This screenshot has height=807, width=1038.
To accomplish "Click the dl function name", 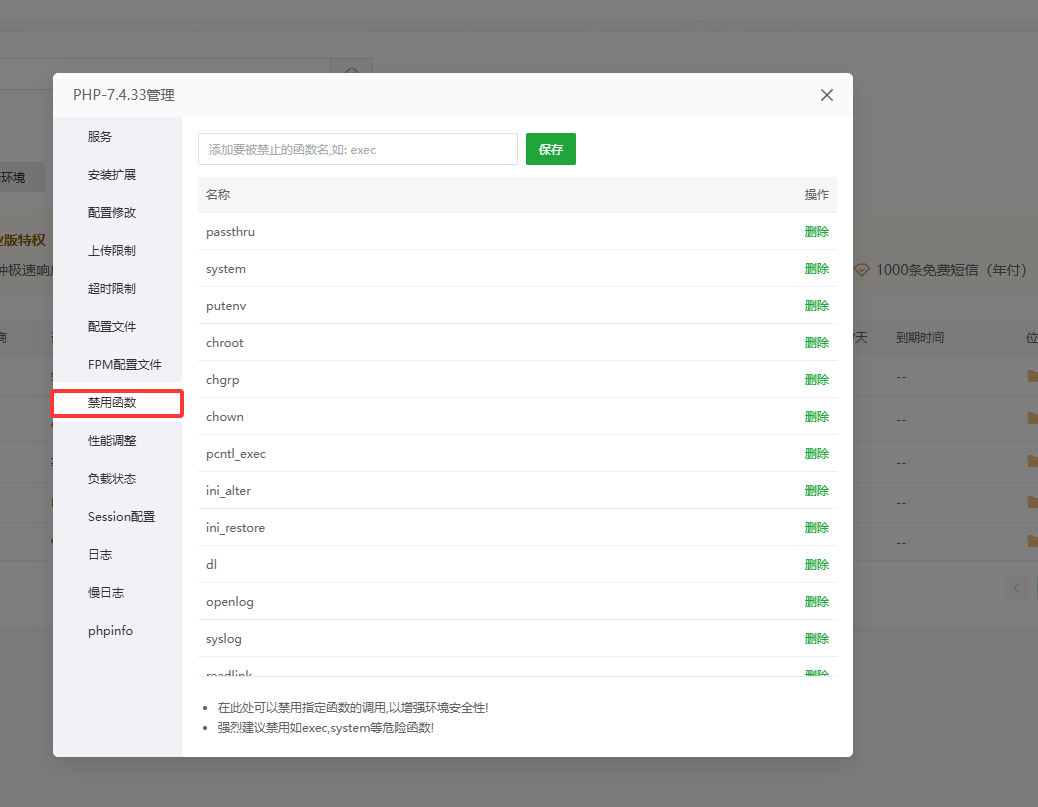I will click(211, 565).
